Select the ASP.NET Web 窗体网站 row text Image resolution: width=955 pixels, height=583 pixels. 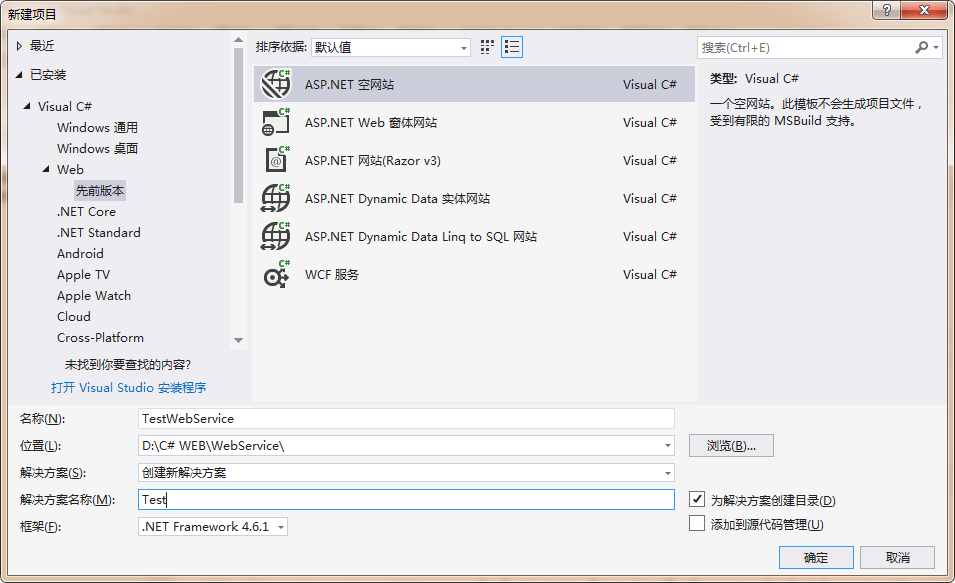click(x=371, y=122)
